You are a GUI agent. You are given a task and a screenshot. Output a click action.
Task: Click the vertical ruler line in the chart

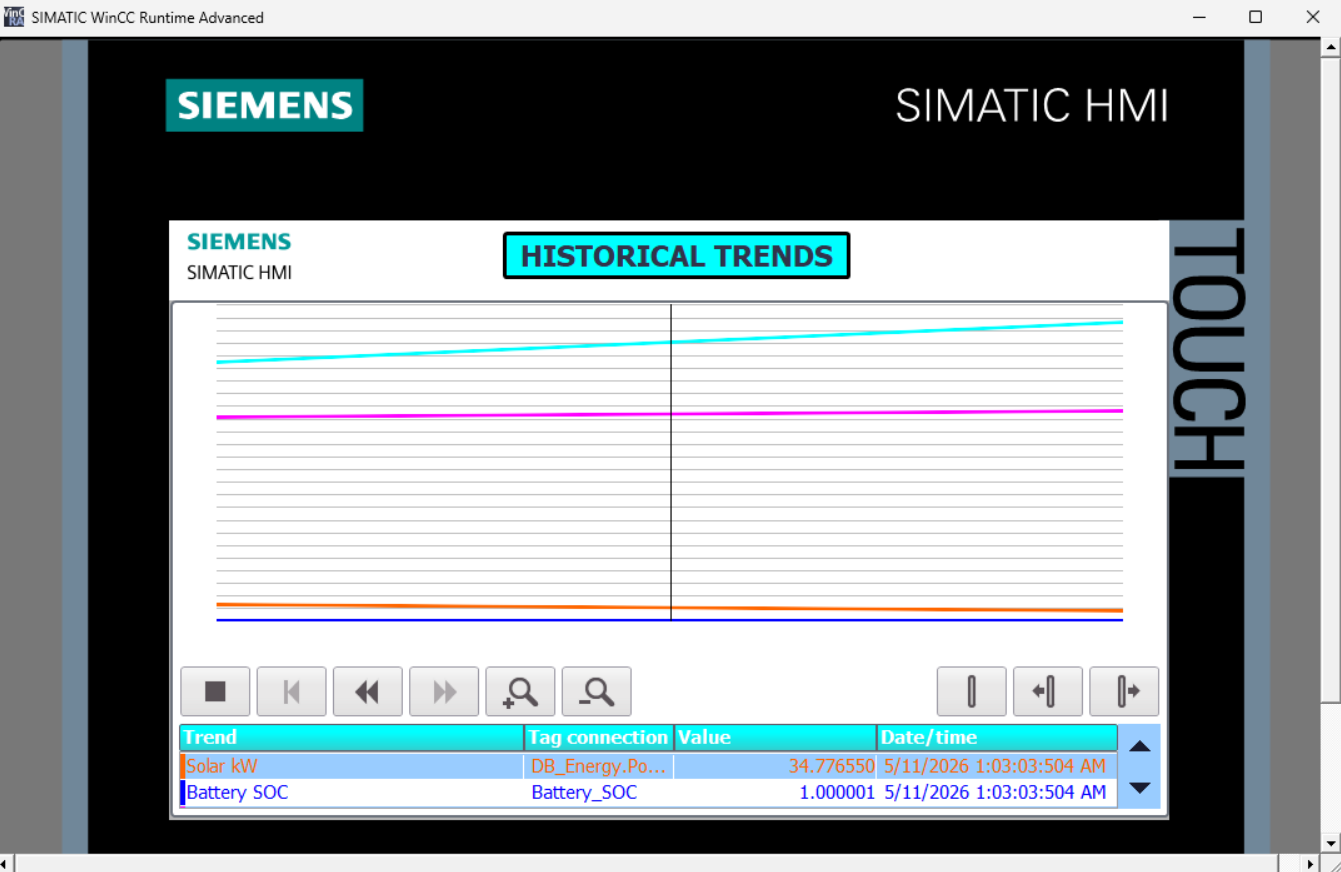[671, 462]
